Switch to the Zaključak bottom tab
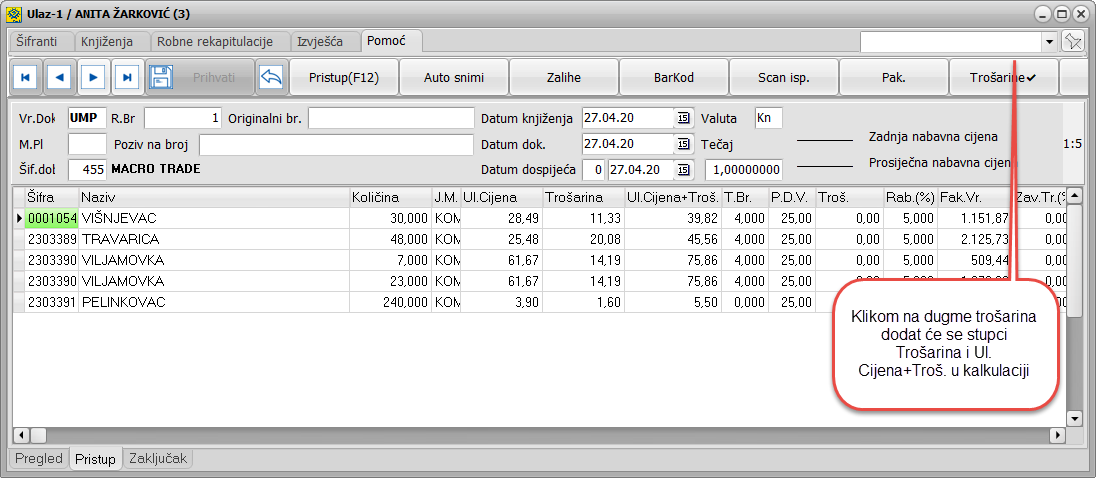1096x478 pixels. point(158,459)
